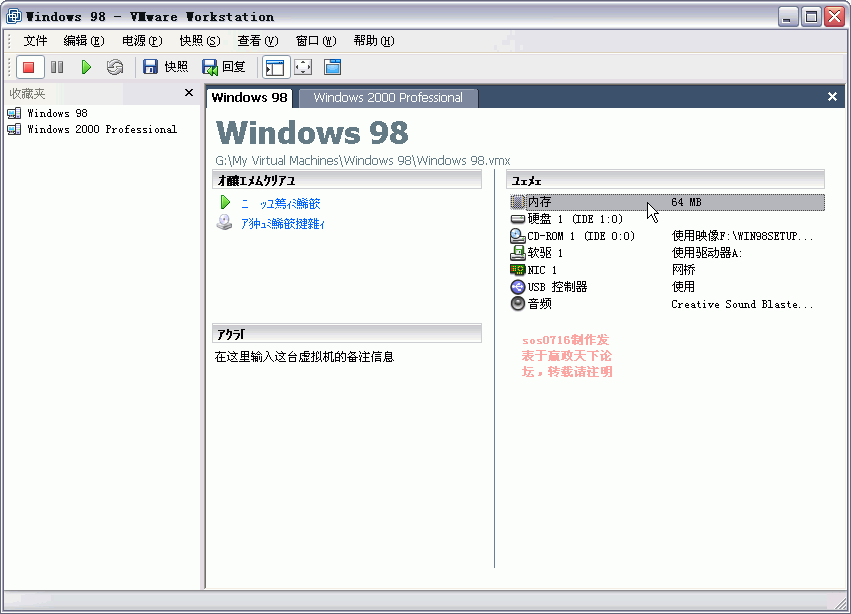Click the USB controller icon
This screenshot has width=851, height=614.
pos(518,287)
